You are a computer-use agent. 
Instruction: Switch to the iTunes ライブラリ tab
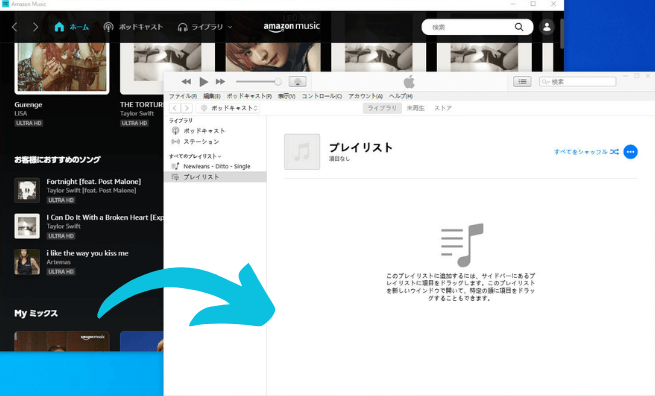point(382,108)
